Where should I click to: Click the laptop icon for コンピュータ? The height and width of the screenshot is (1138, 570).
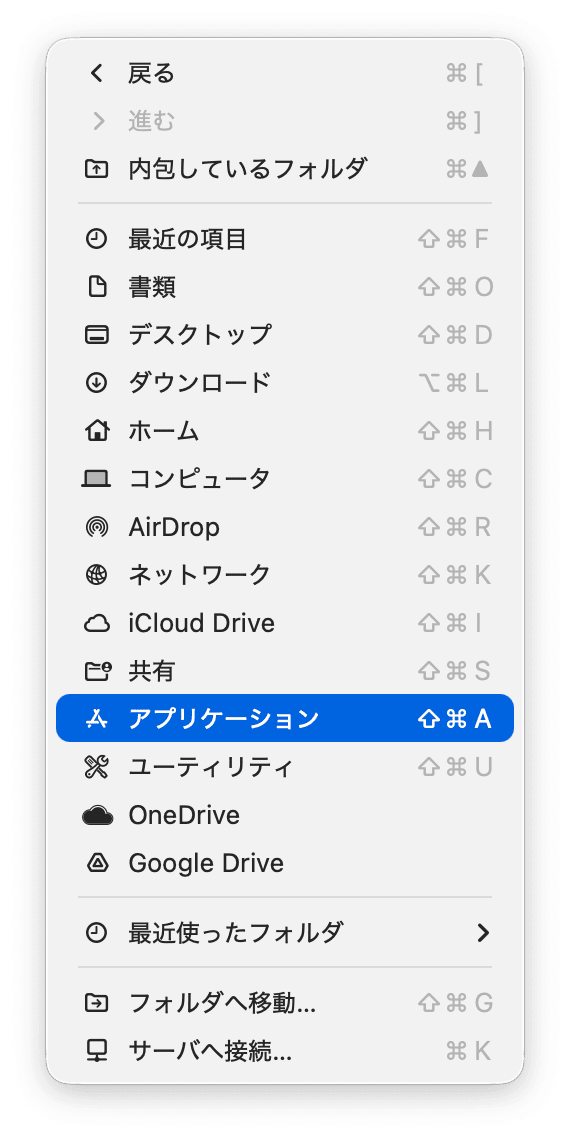[x=97, y=479]
